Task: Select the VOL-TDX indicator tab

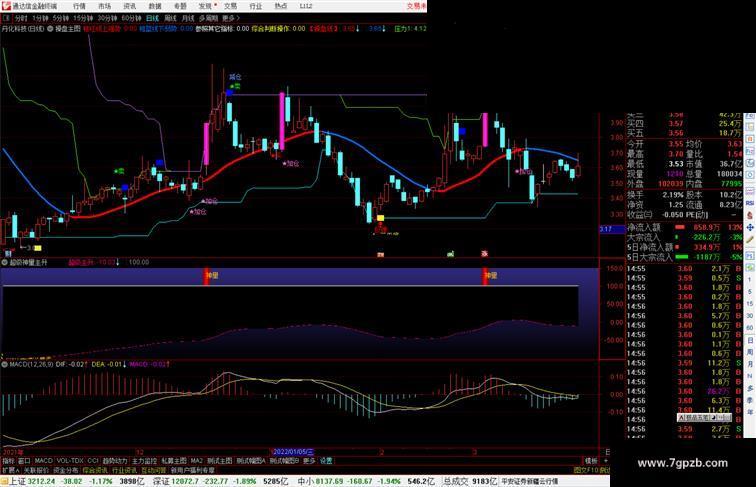Action: pyautogui.click(x=70, y=461)
